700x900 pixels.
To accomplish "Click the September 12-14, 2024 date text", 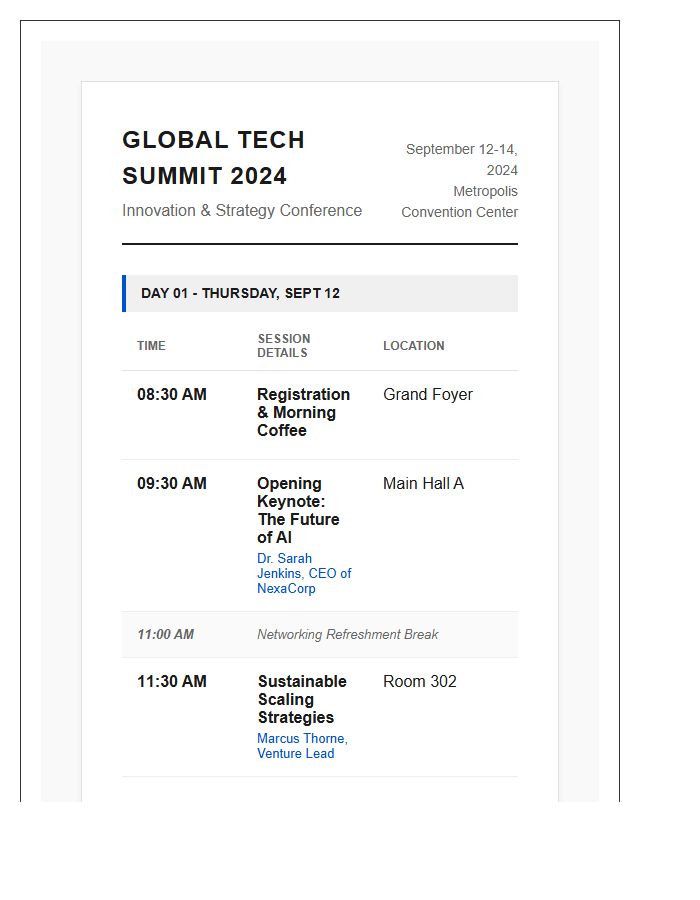I will (461, 160).
